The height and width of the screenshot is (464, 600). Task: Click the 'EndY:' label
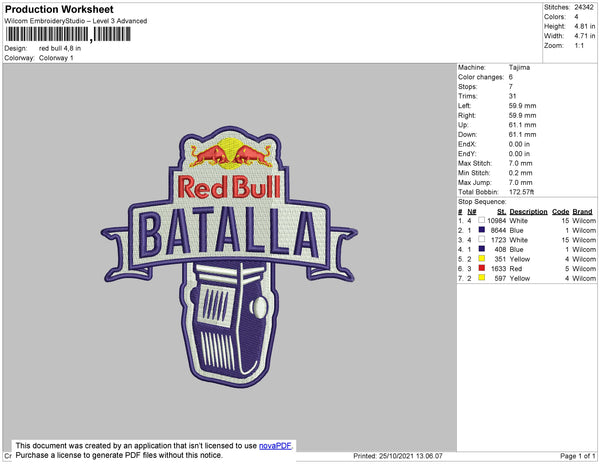[467, 154]
